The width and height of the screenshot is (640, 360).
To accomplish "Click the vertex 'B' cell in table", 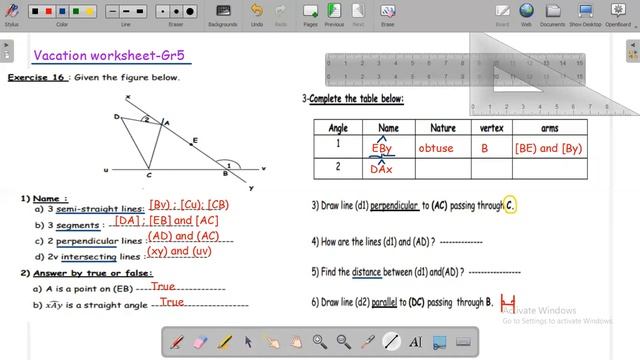I will tap(484, 148).
